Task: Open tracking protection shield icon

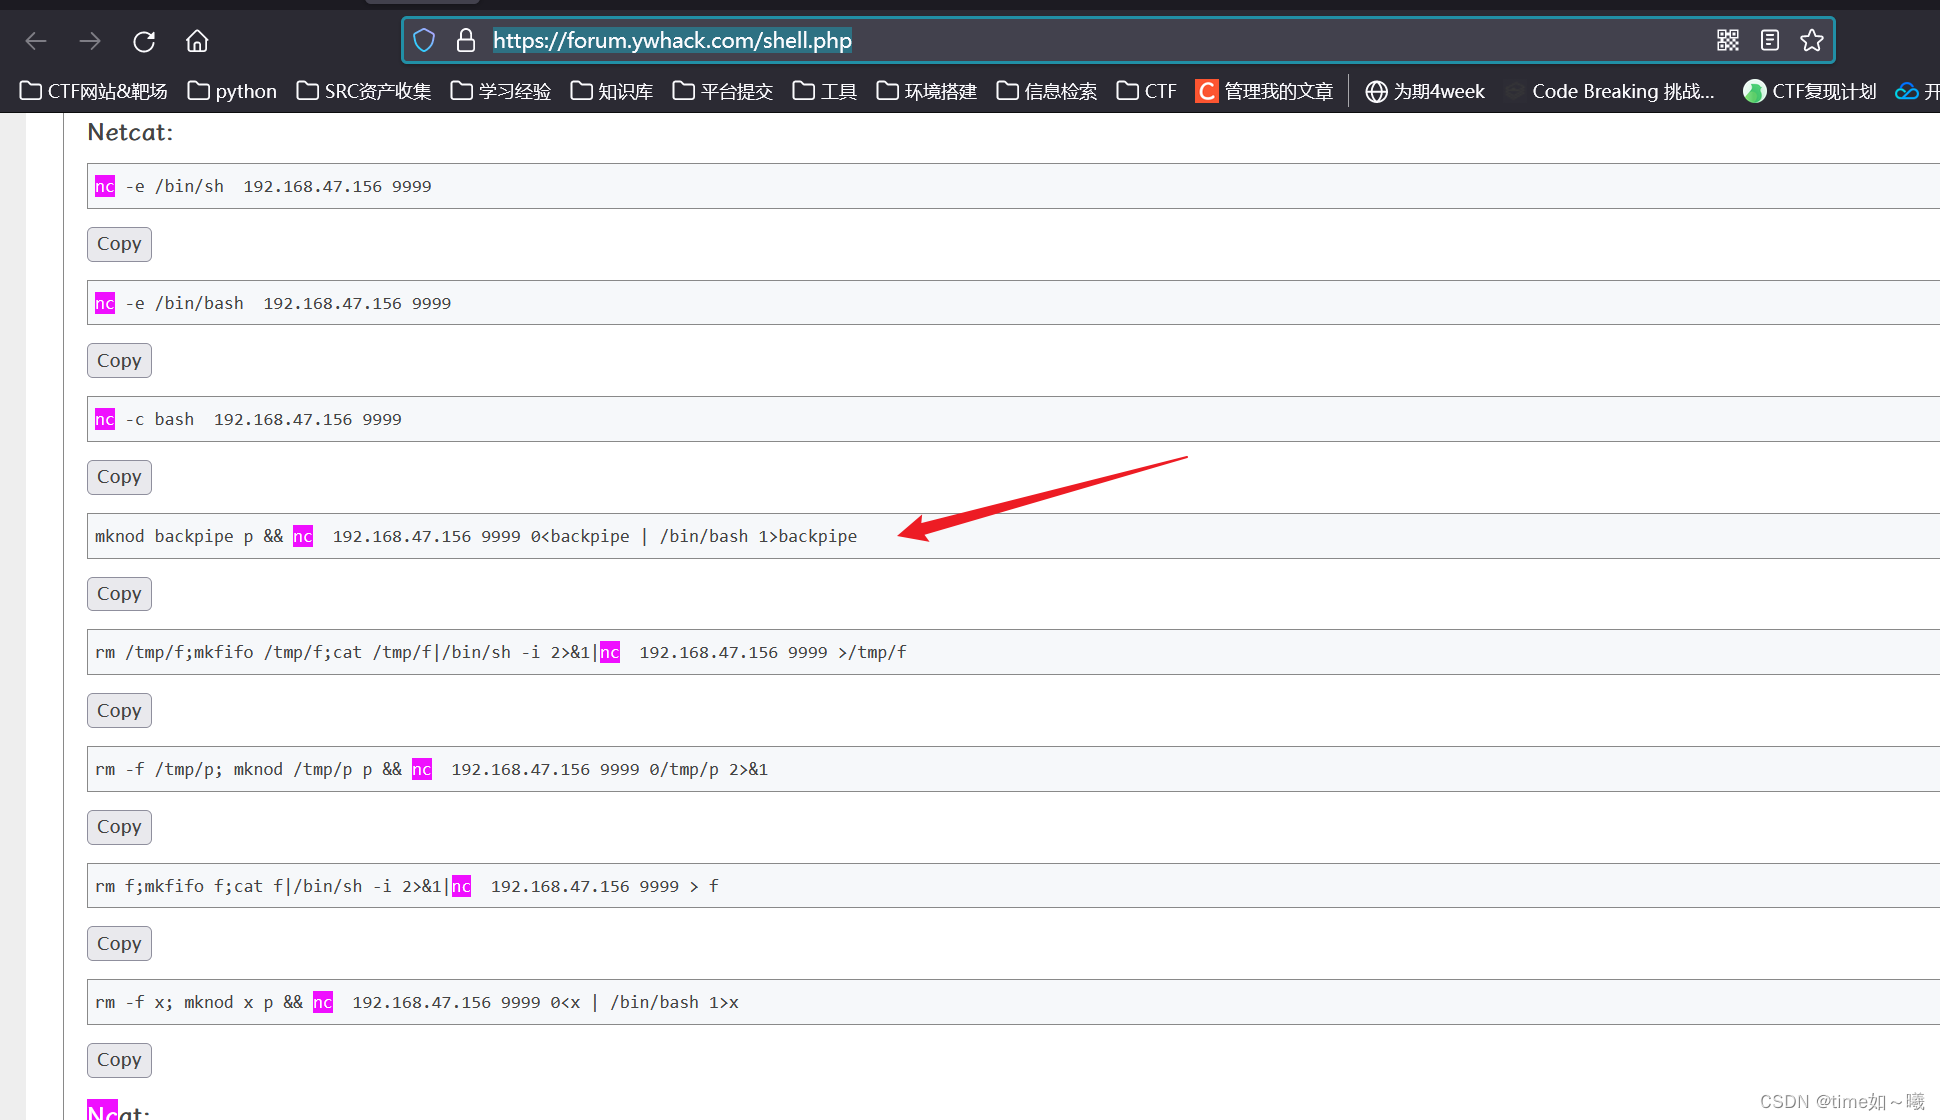Action: click(x=424, y=40)
